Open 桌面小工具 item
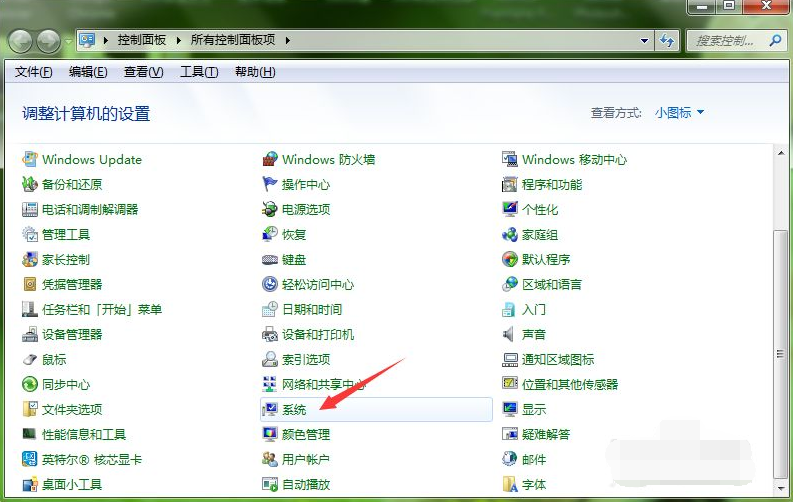Image resolution: width=793 pixels, height=502 pixels. (62, 484)
